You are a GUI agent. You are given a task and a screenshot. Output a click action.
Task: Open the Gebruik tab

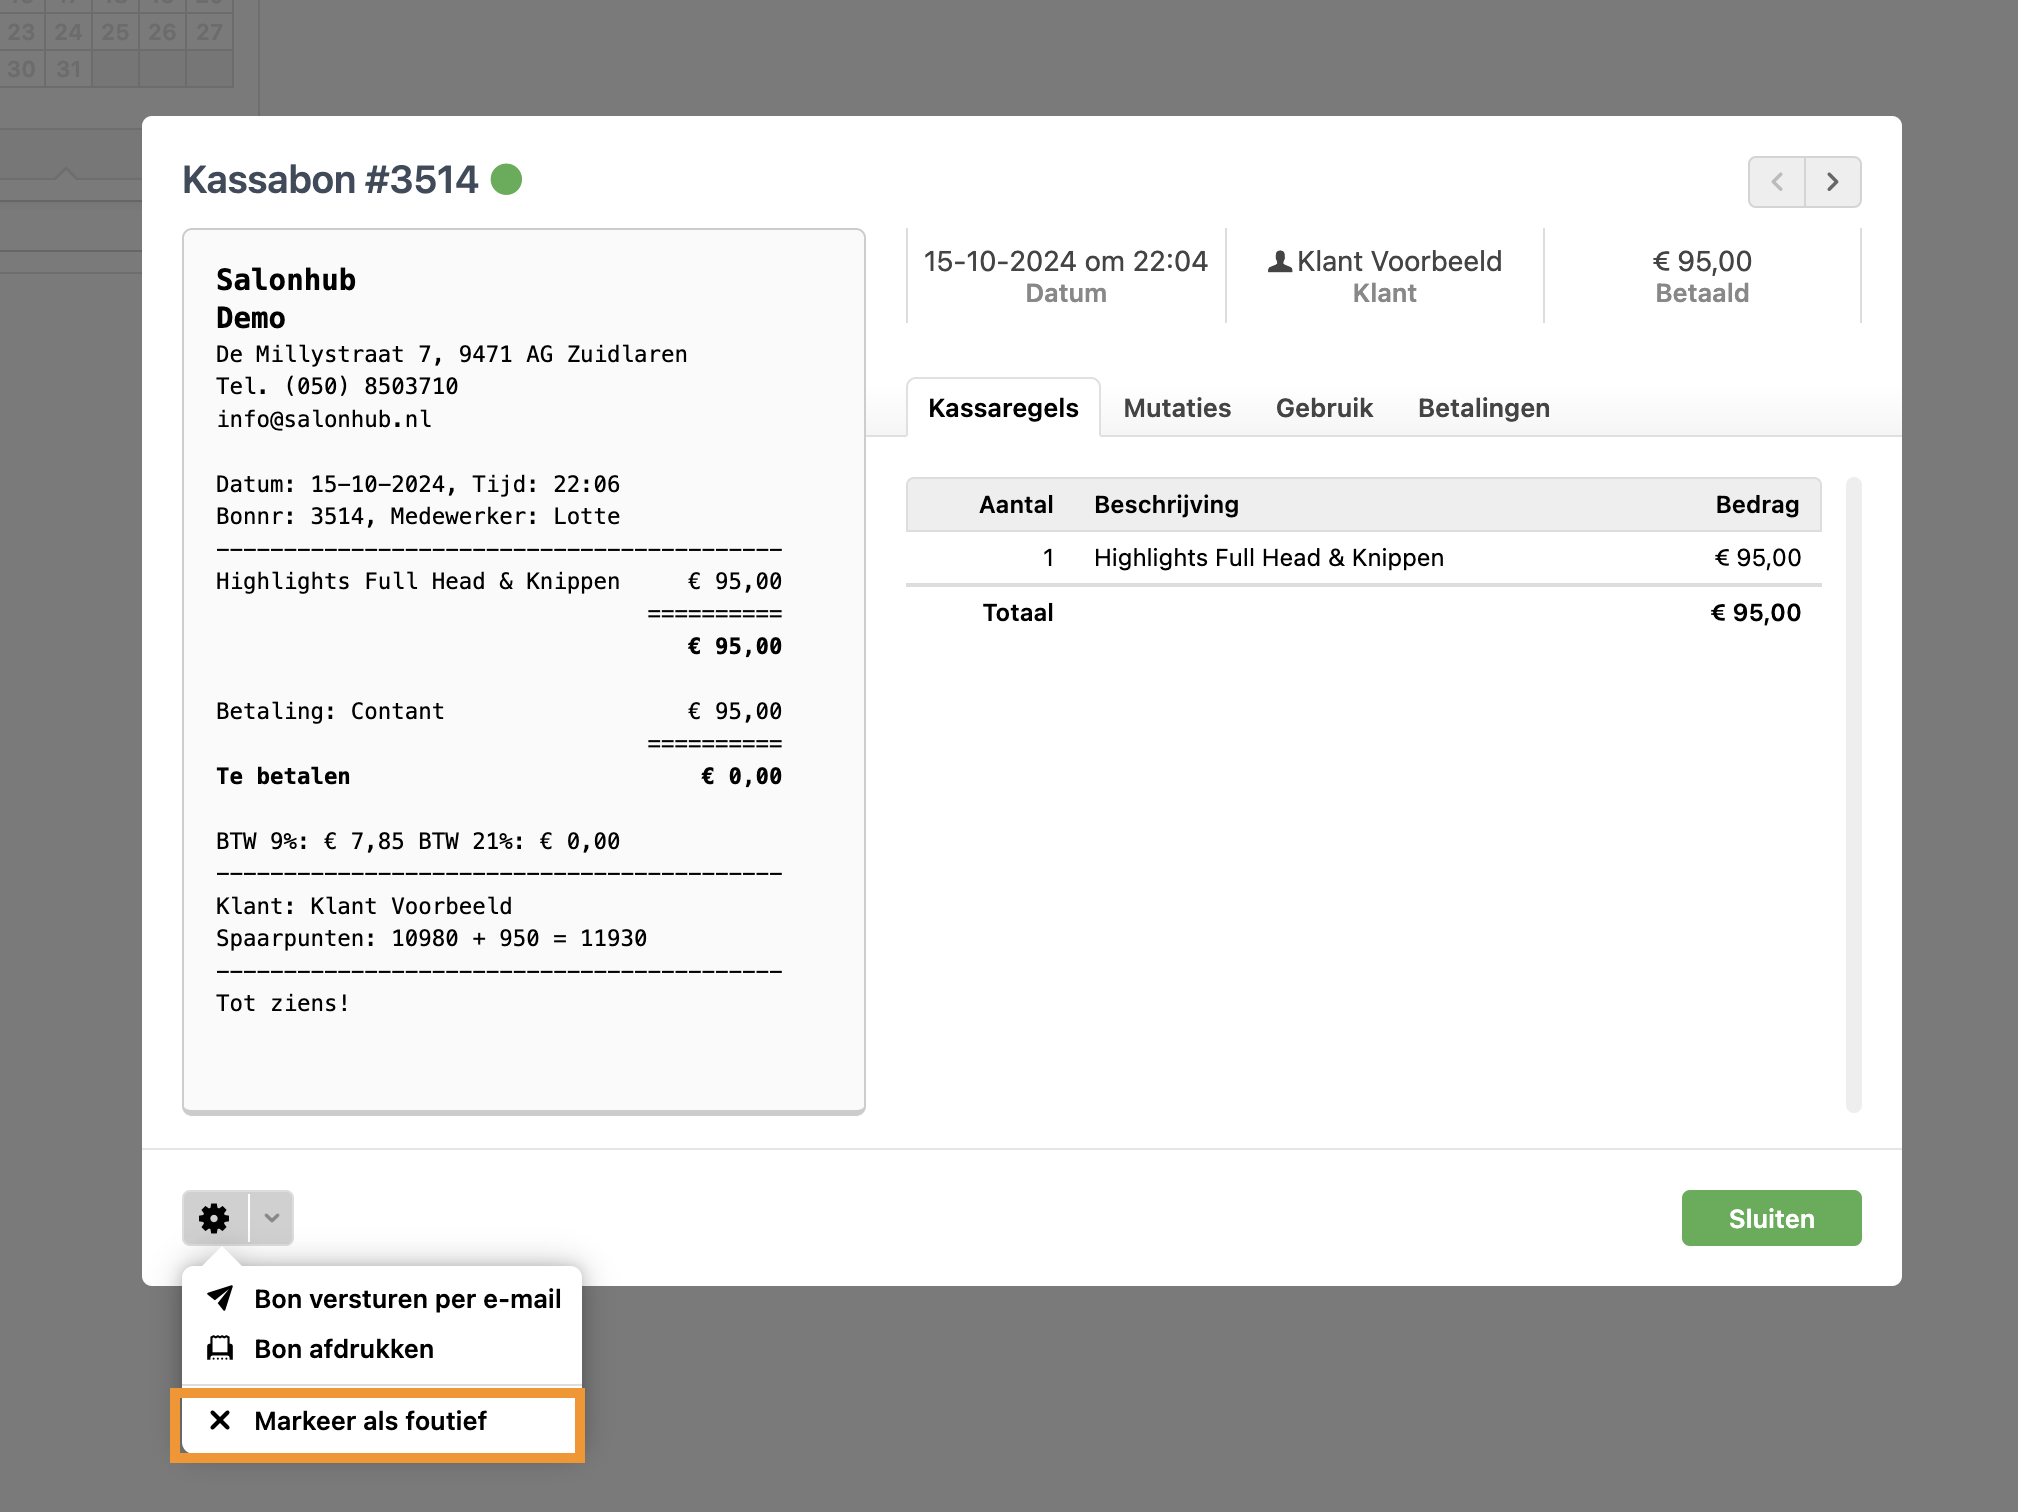pos(1324,408)
